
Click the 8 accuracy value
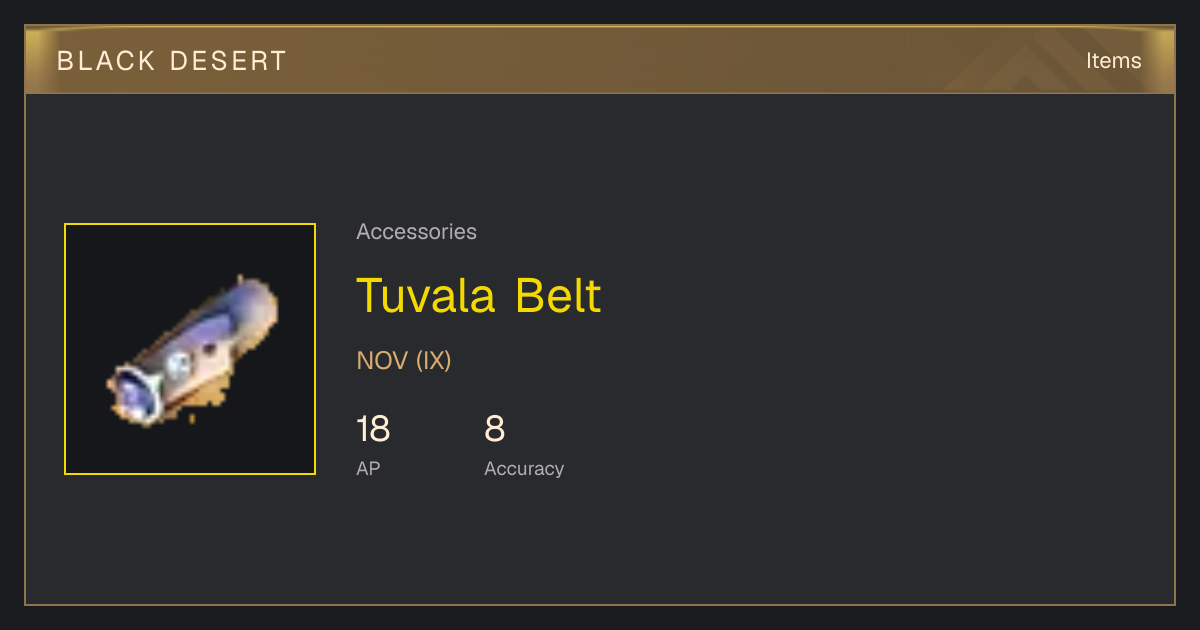[x=495, y=430]
